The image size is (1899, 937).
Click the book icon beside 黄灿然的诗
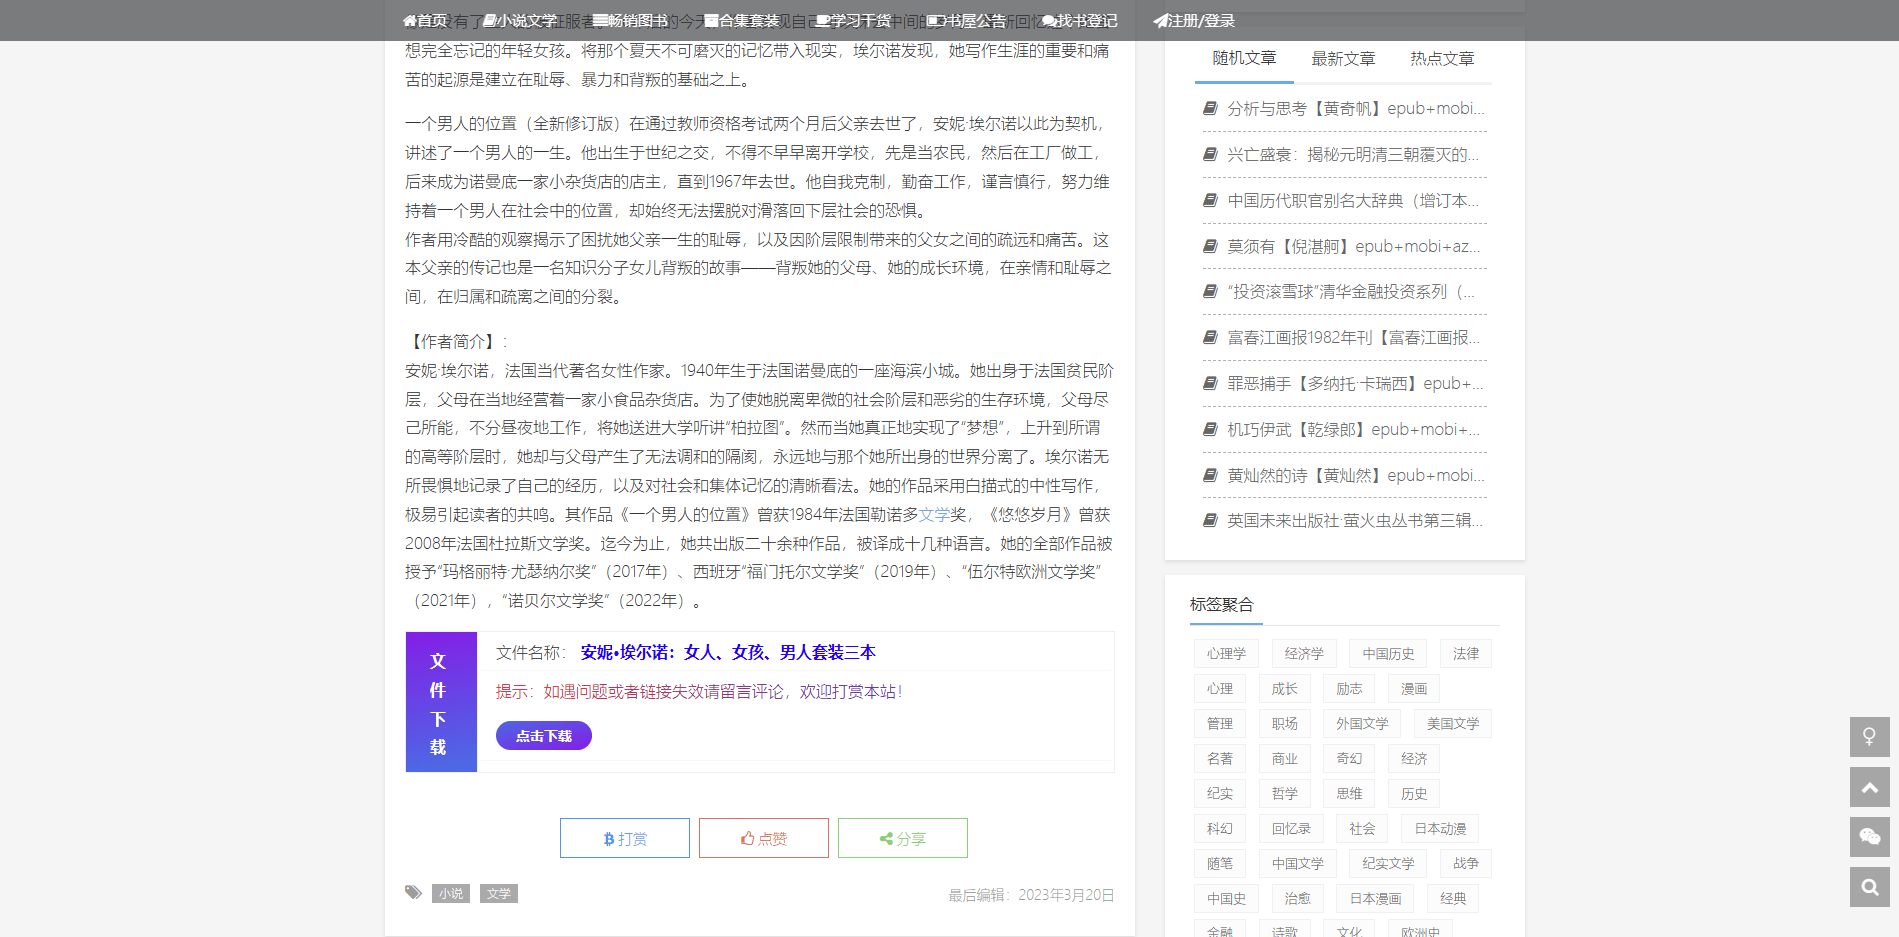click(x=1210, y=475)
